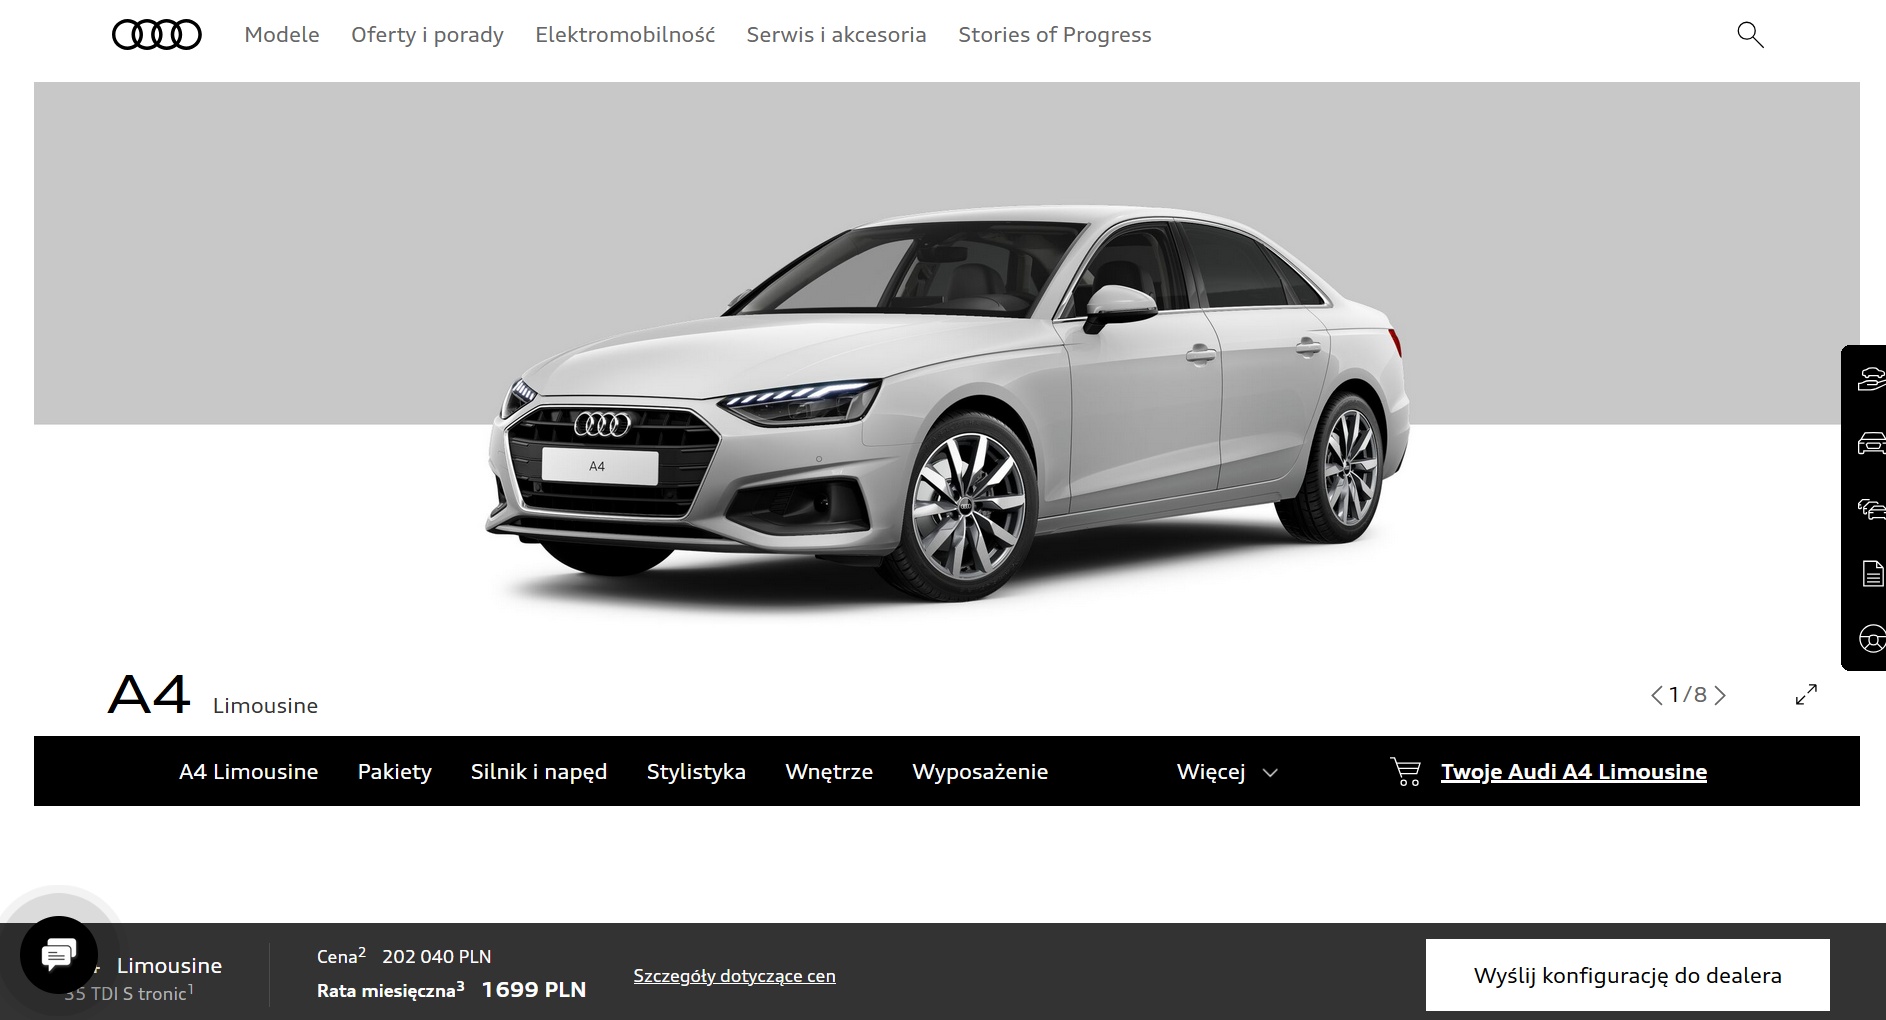1886x1020 pixels.
Task: Click the hand-holding-car icon in side panel
Action: pos(1871,379)
